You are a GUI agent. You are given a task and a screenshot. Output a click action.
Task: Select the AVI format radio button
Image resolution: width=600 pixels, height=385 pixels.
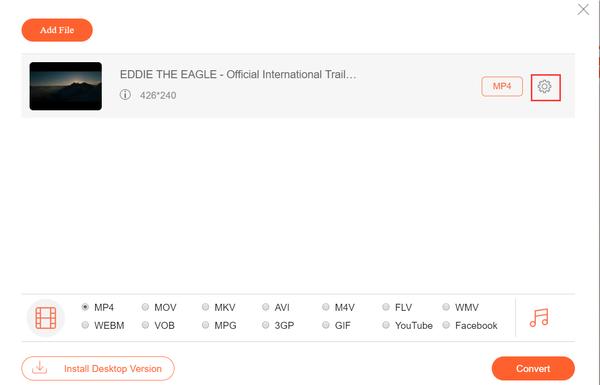[x=266, y=307]
